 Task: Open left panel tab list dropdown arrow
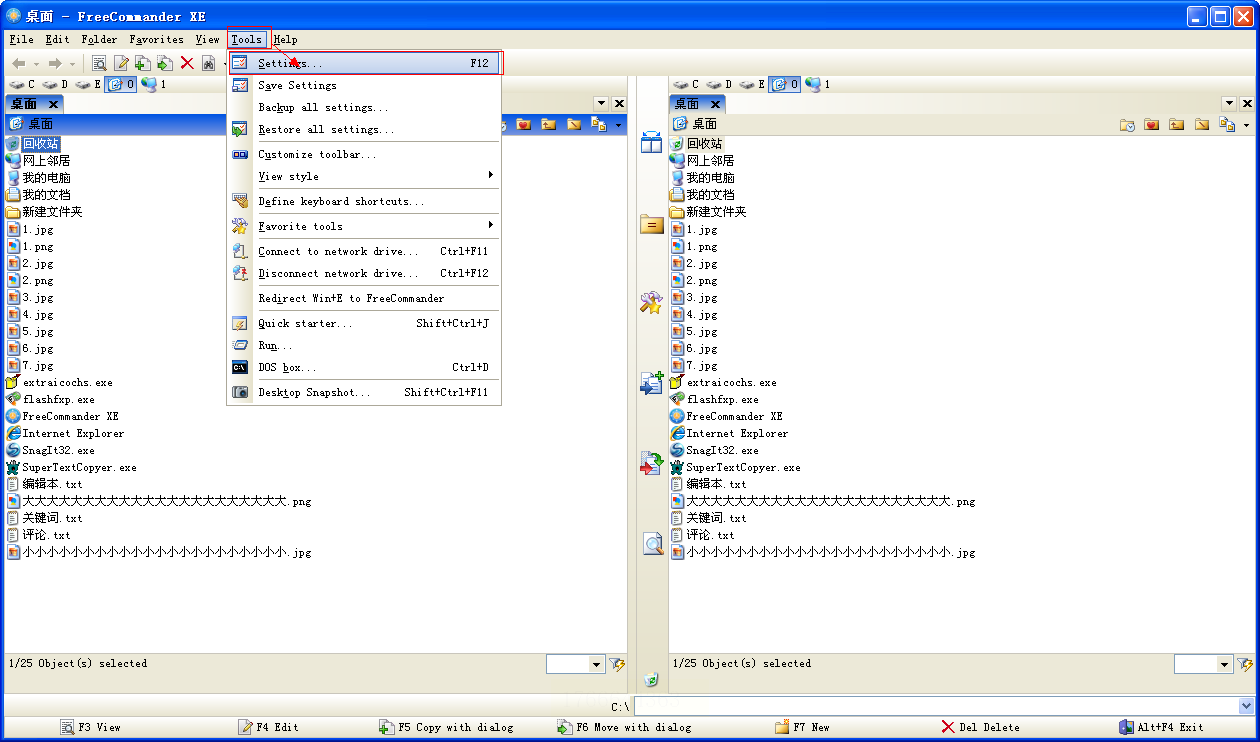click(601, 103)
